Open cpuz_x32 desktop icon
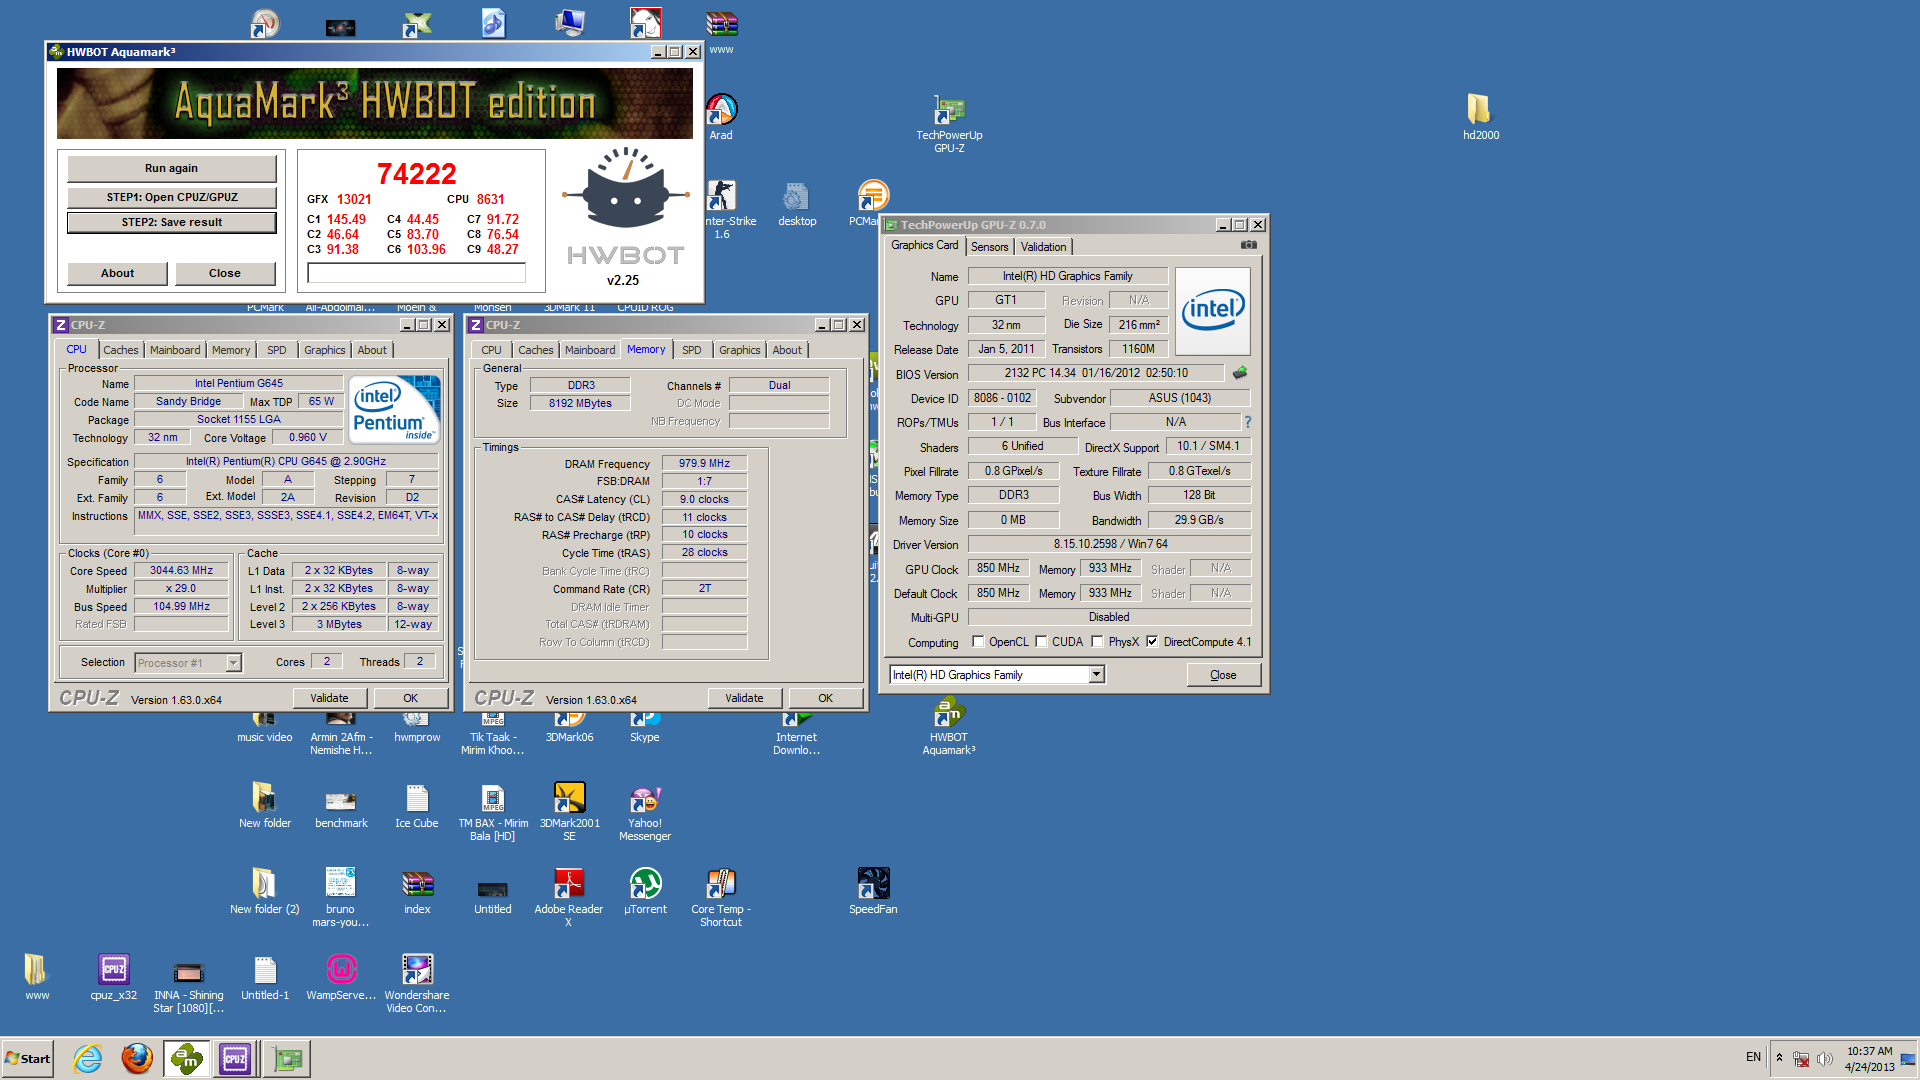The height and width of the screenshot is (1080, 1920). (114, 977)
